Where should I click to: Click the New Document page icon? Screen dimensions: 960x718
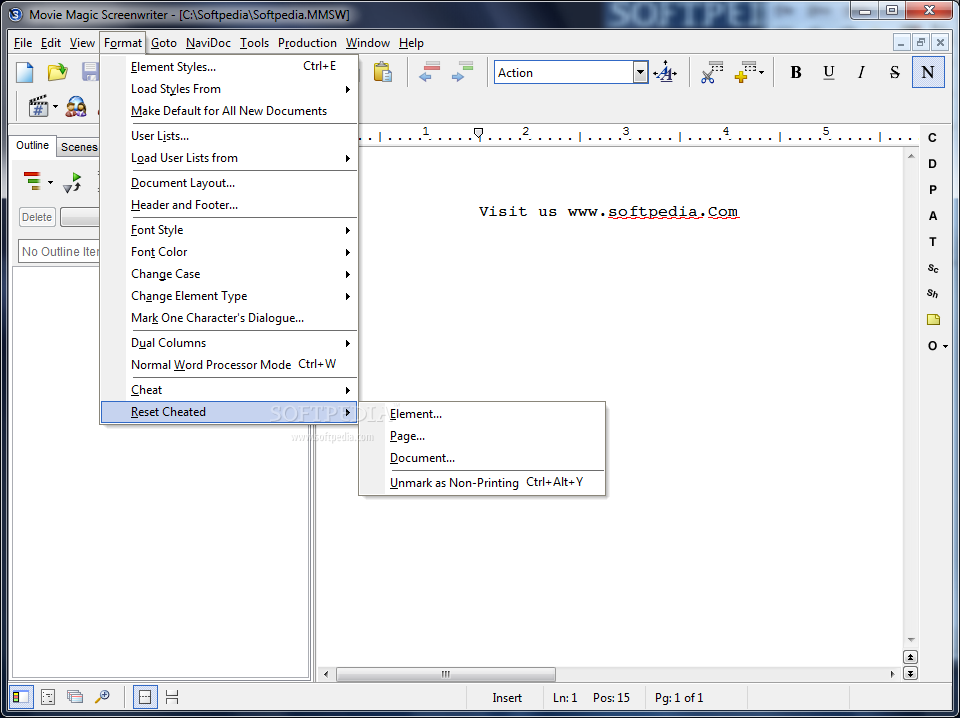point(24,72)
